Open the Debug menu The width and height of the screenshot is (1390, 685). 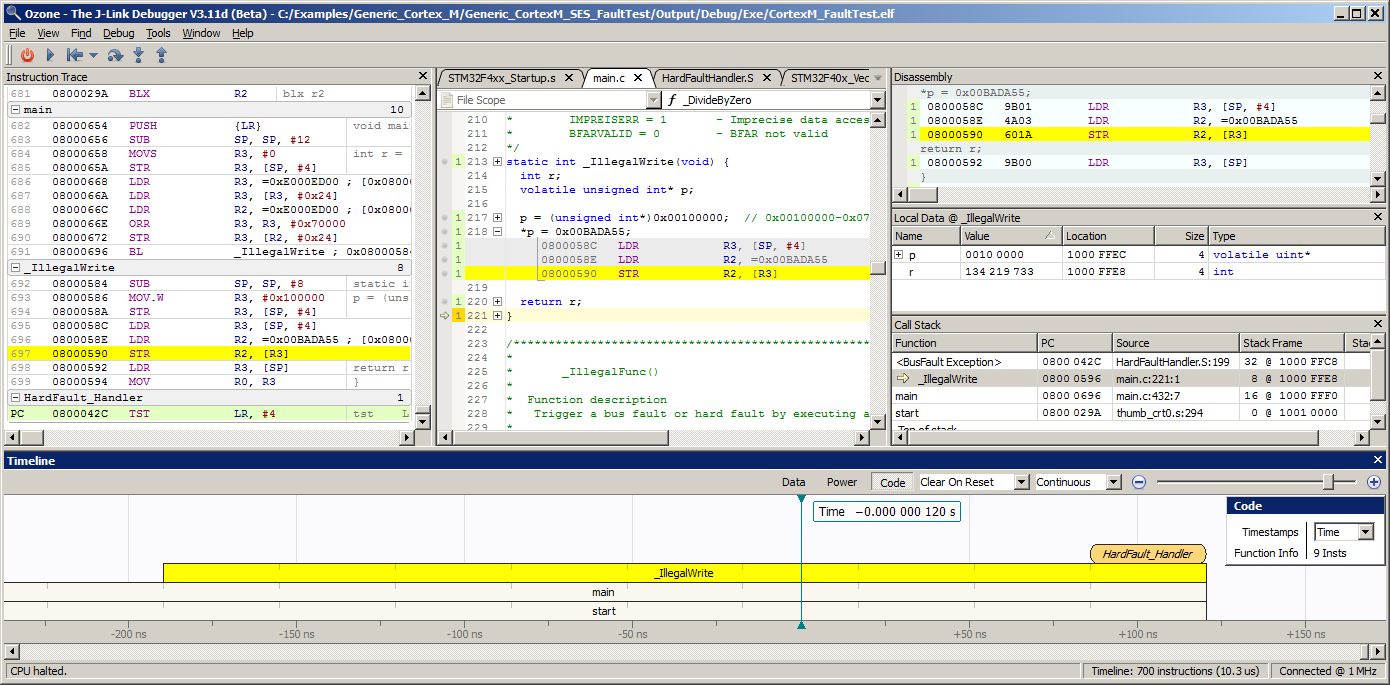(x=118, y=32)
